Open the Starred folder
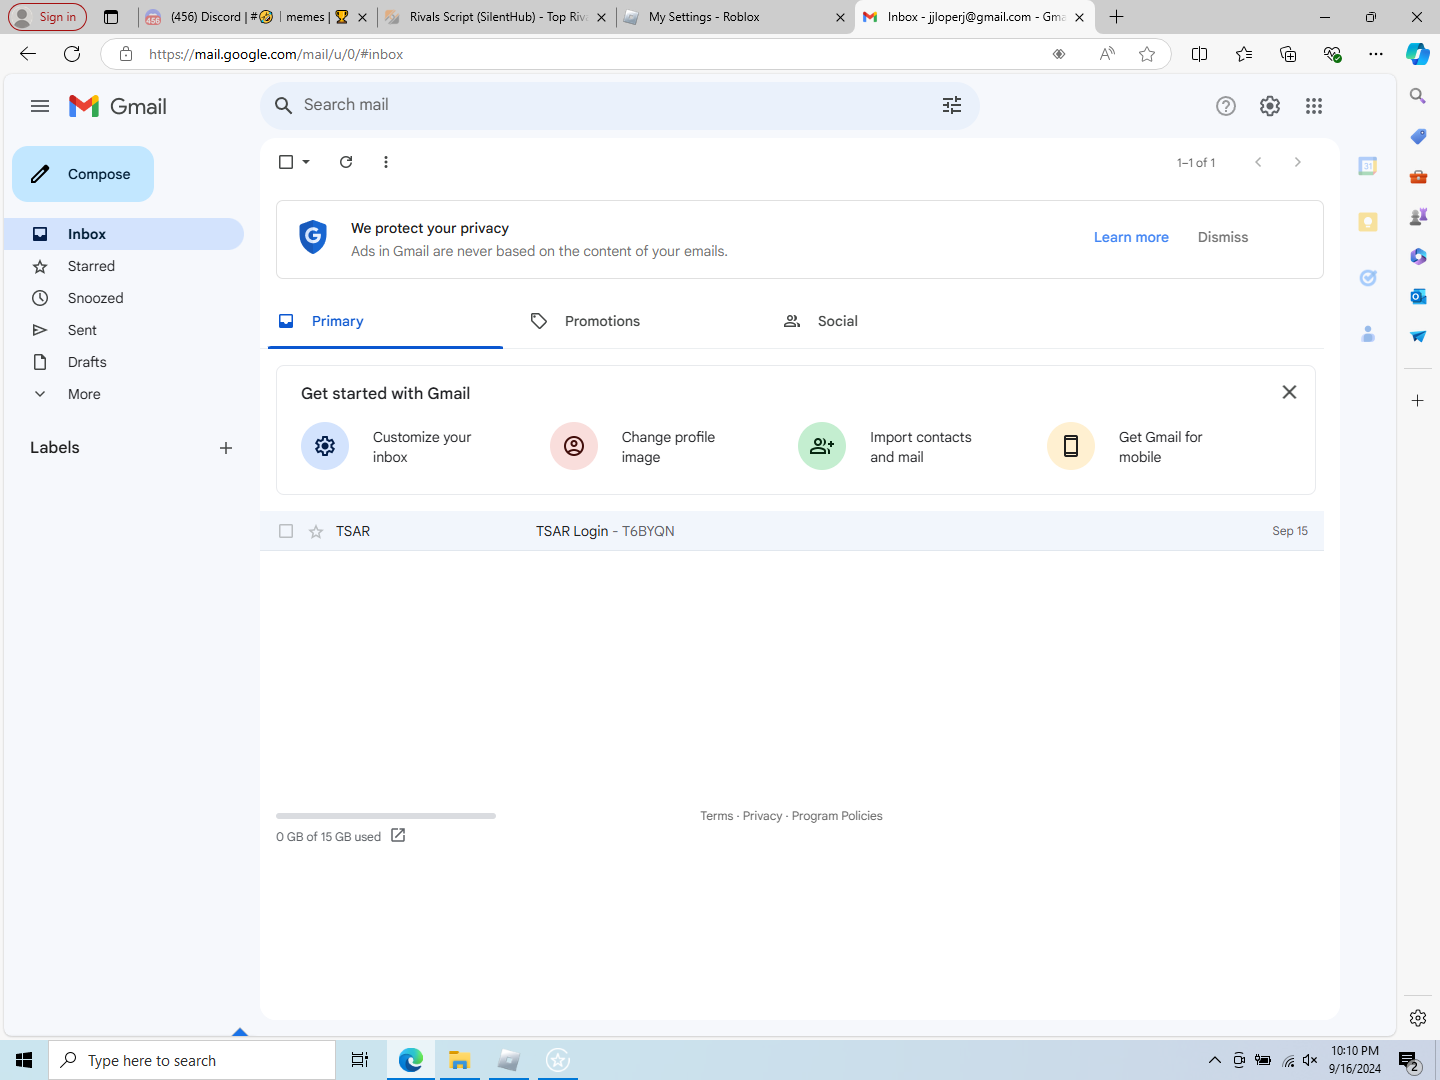This screenshot has height=1080, width=1440. (x=124, y=266)
